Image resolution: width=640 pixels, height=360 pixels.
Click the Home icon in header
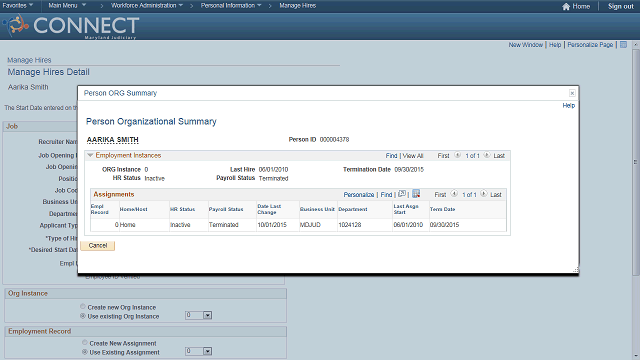point(566,7)
